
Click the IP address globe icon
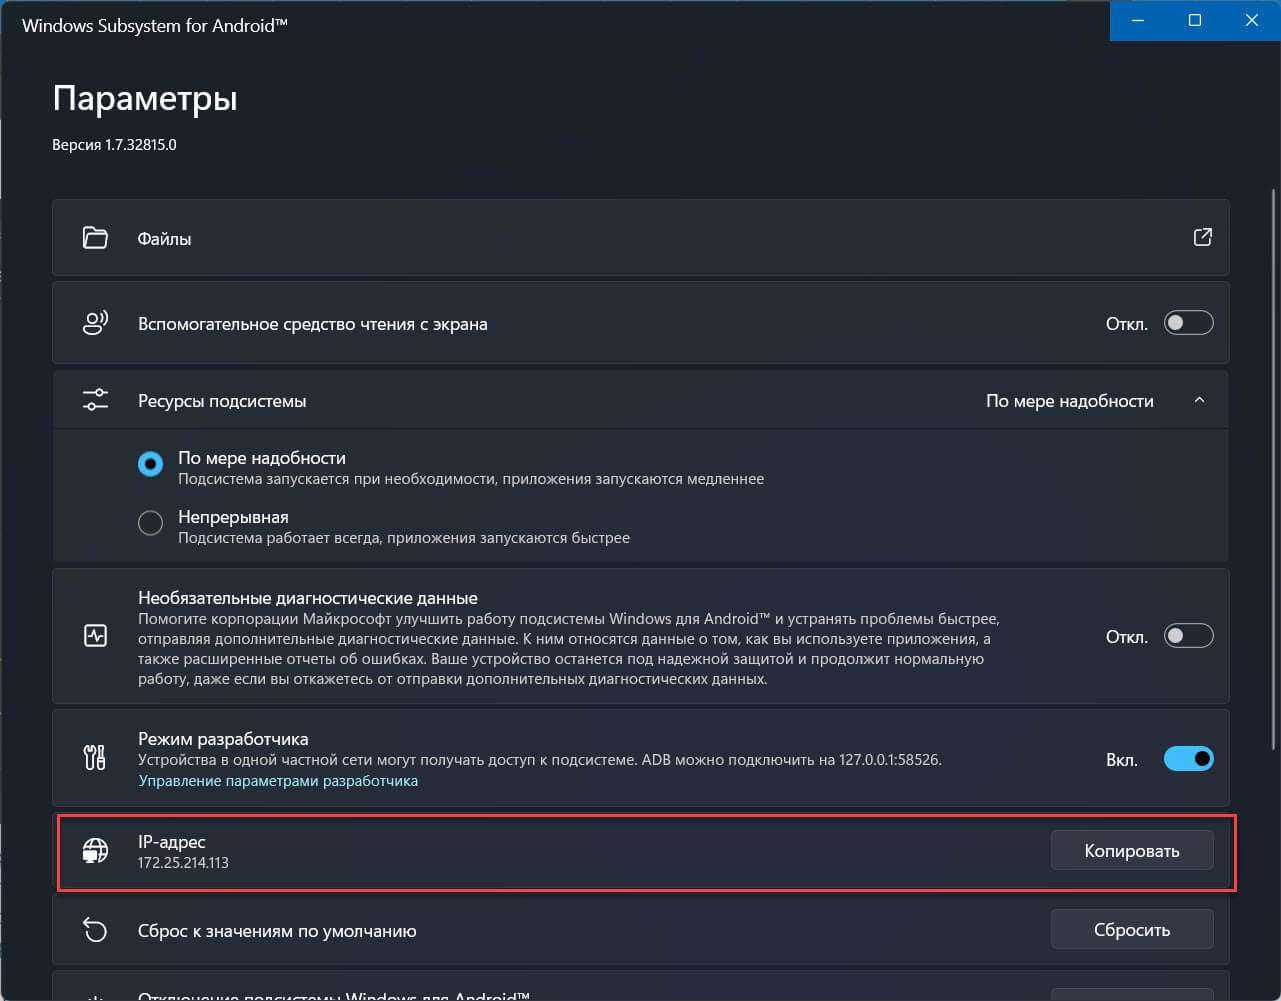point(95,851)
